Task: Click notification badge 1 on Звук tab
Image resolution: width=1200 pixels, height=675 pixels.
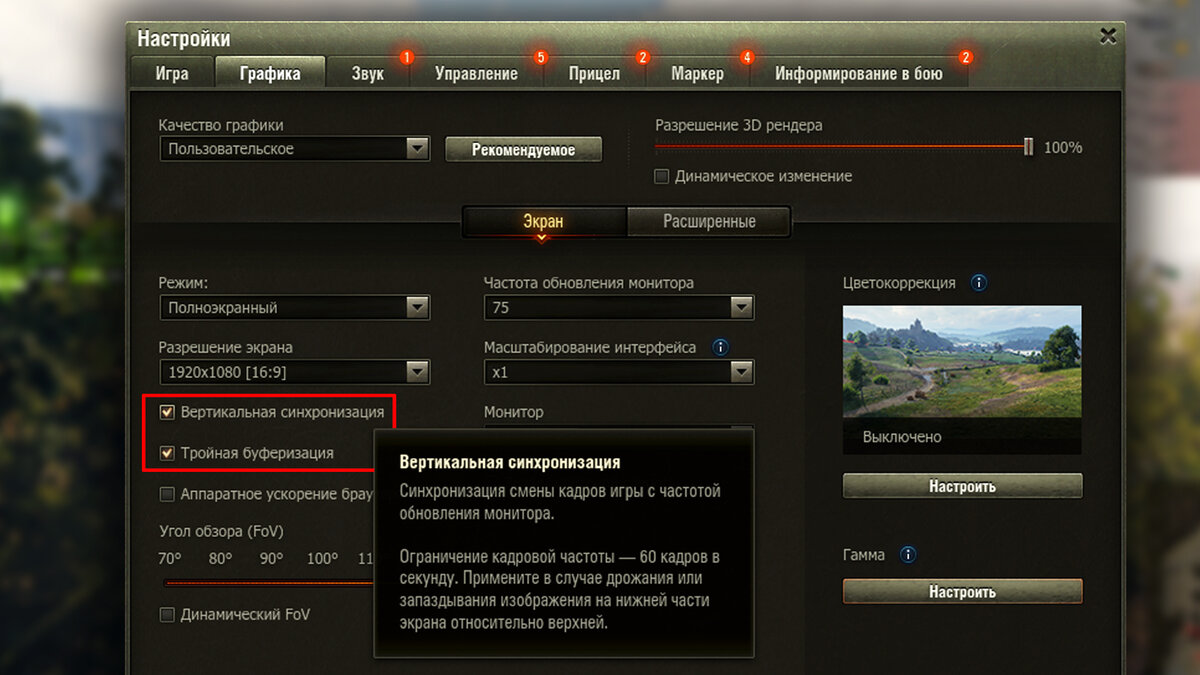Action: [x=407, y=57]
